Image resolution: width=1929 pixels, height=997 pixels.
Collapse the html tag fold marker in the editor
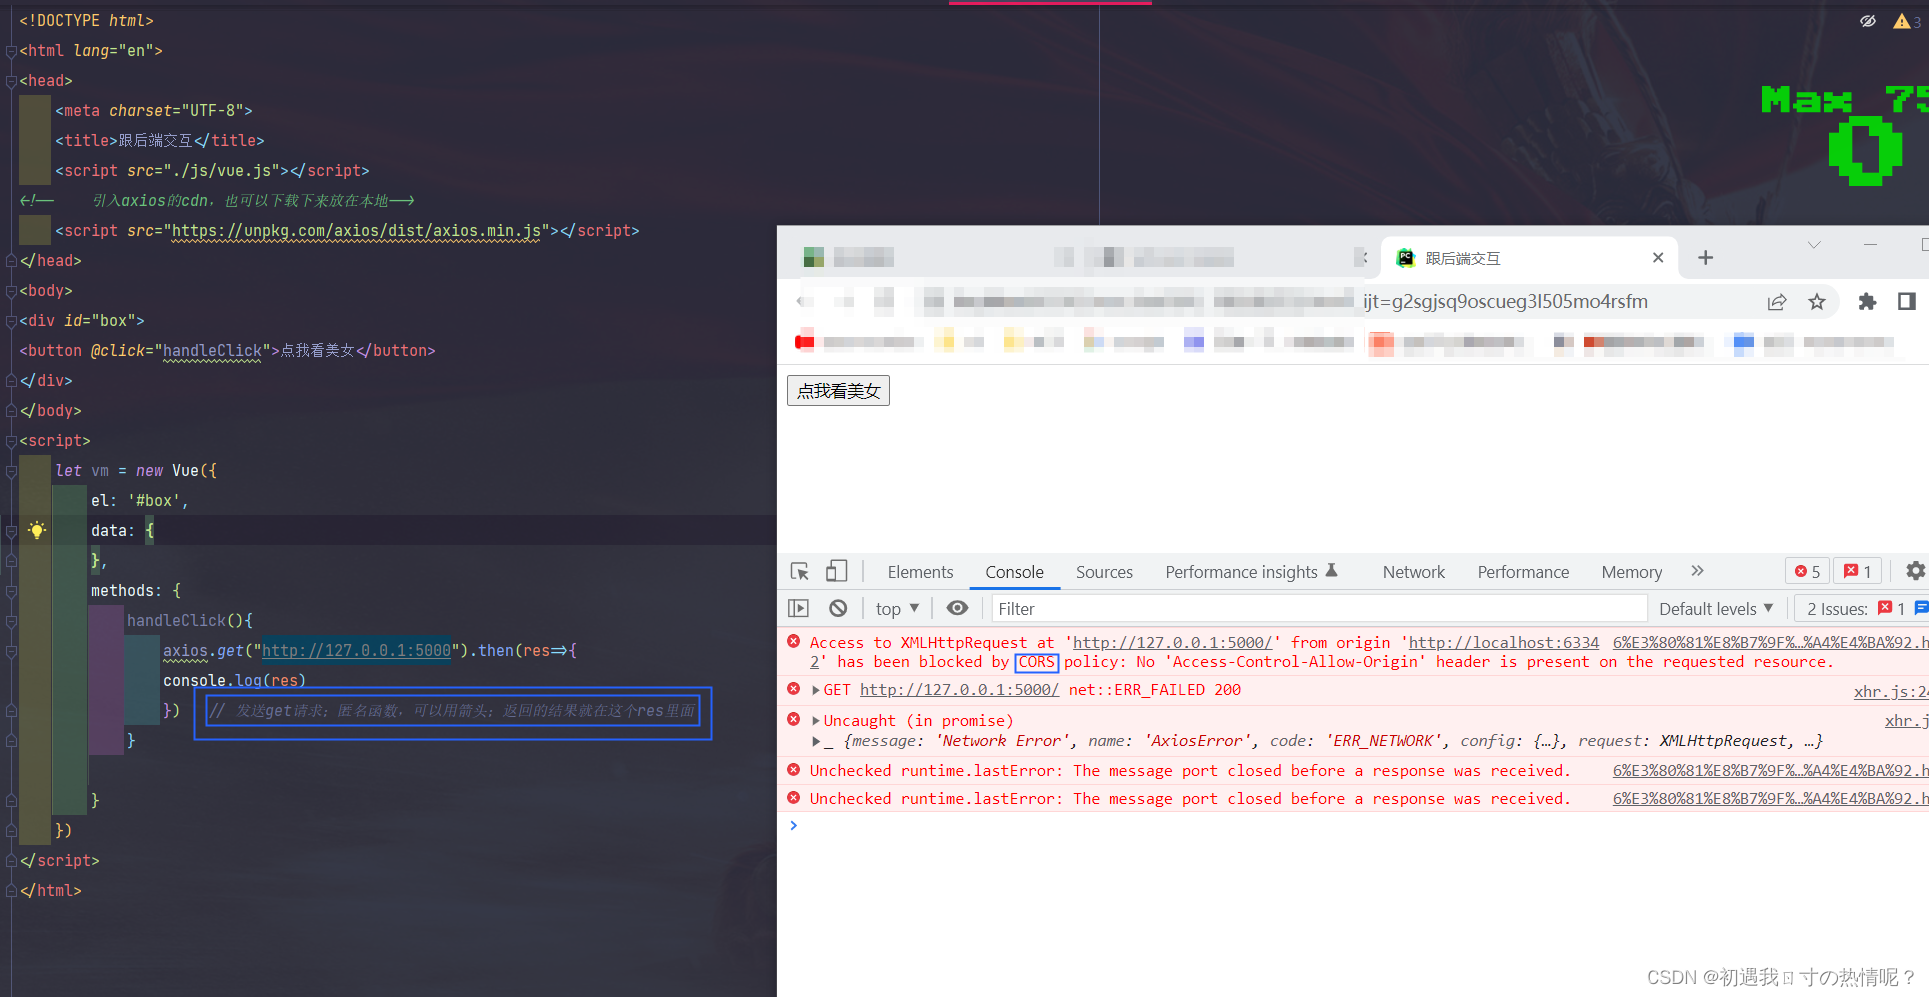point(11,51)
